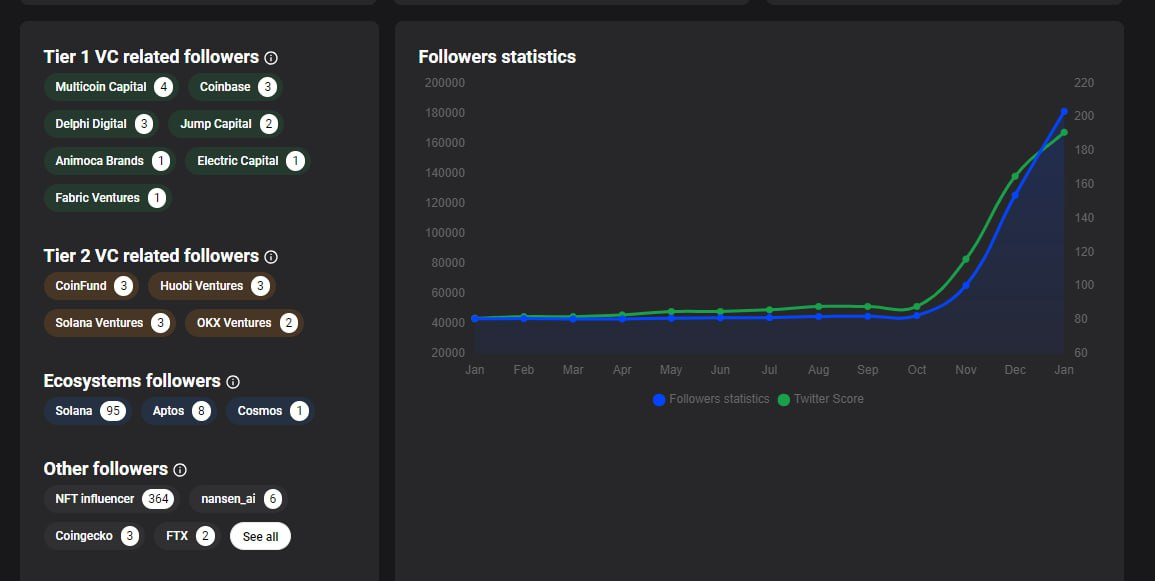Viewport: 1155px width, 581px height.
Task: Toggle the Followers statistics legend item
Action: [711, 399]
